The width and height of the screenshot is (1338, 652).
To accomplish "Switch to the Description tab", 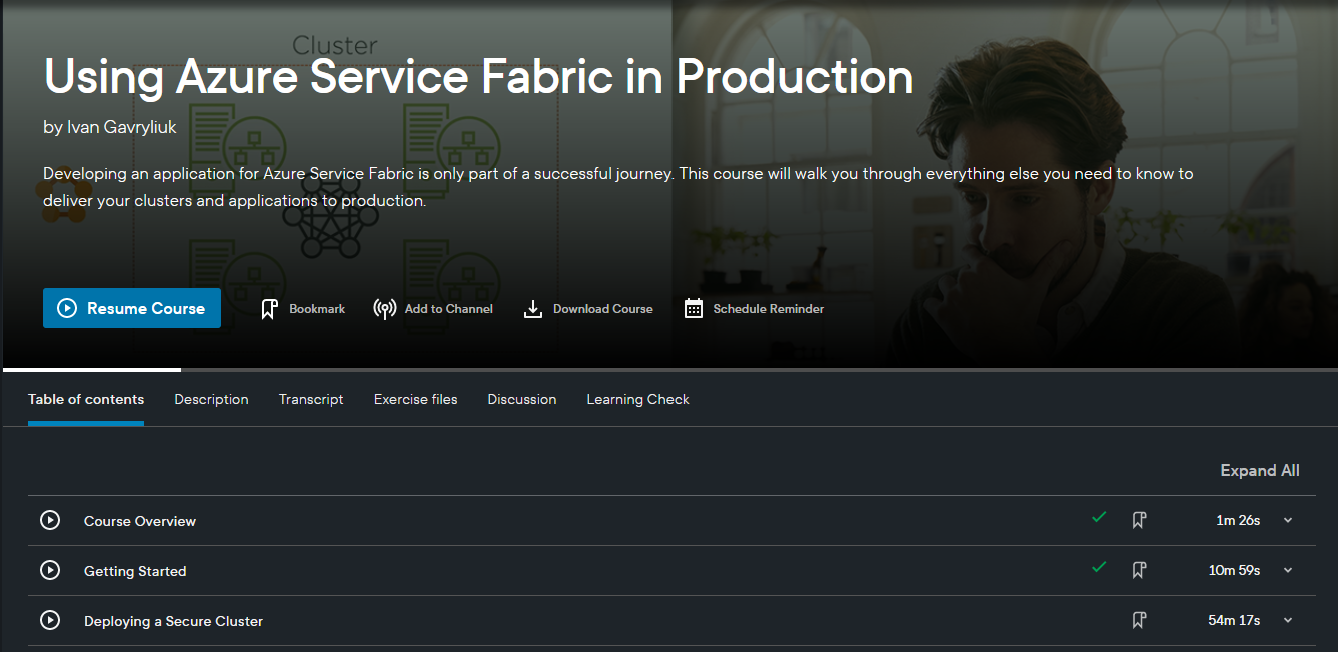I will pyautogui.click(x=211, y=399).
